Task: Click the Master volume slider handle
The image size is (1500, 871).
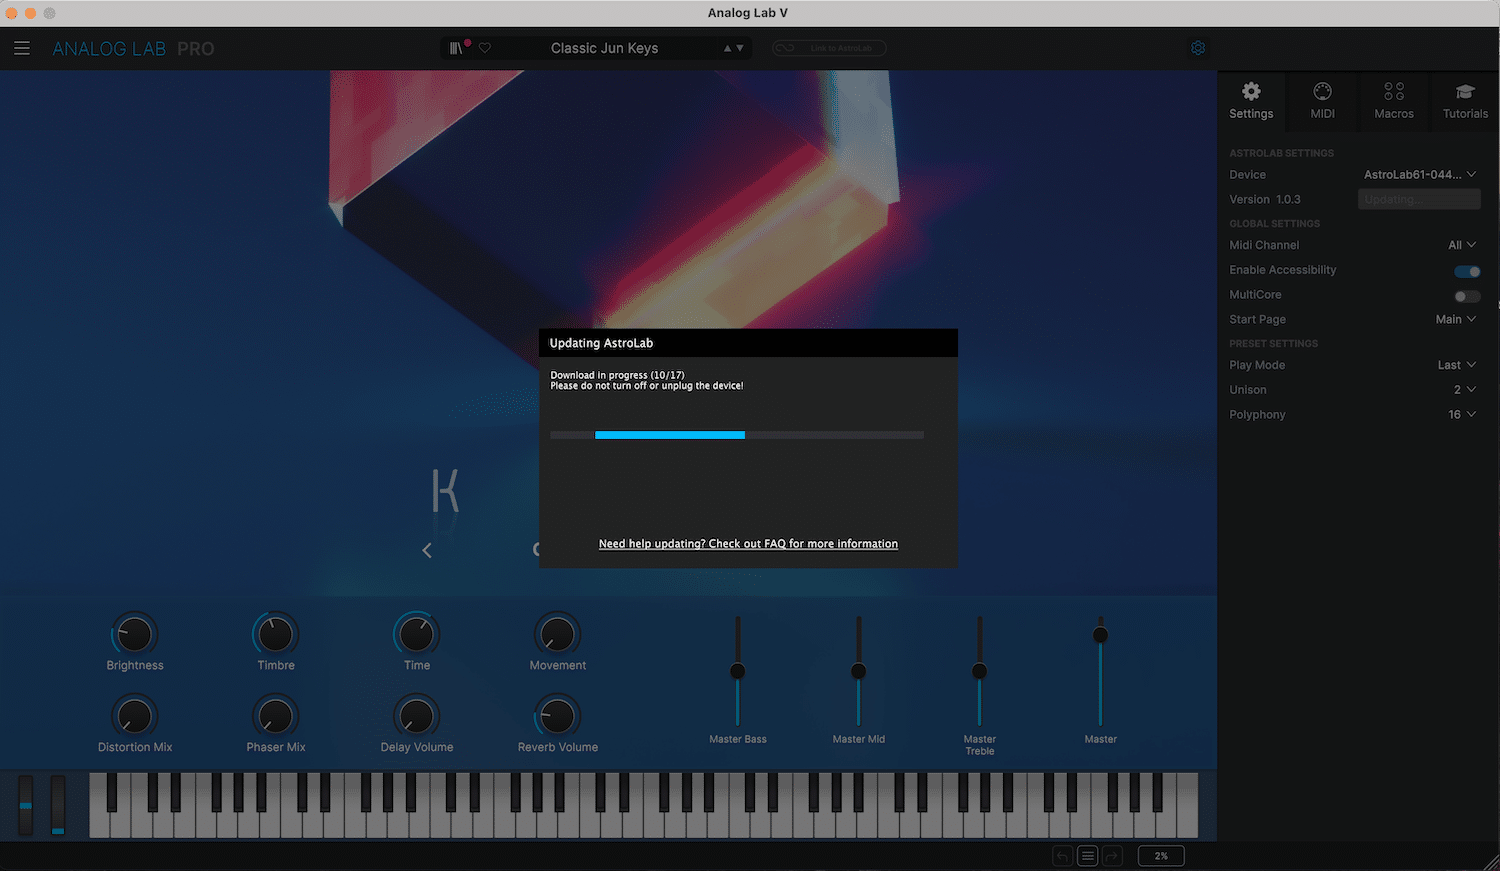Action: [x=1100, y=635]
